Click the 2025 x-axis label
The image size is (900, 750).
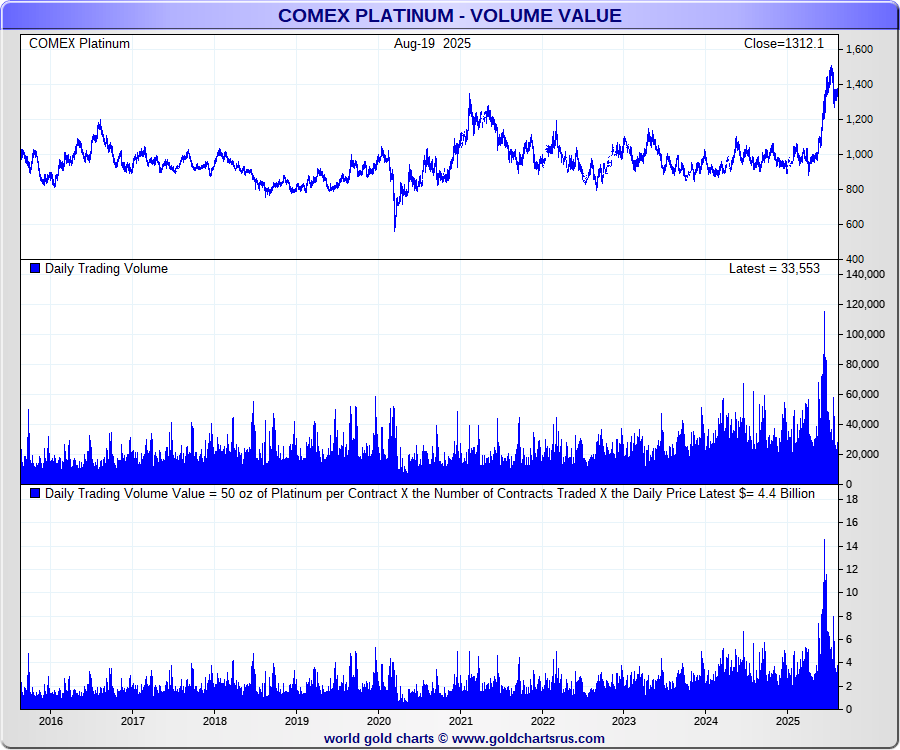(x=788, y=721)
